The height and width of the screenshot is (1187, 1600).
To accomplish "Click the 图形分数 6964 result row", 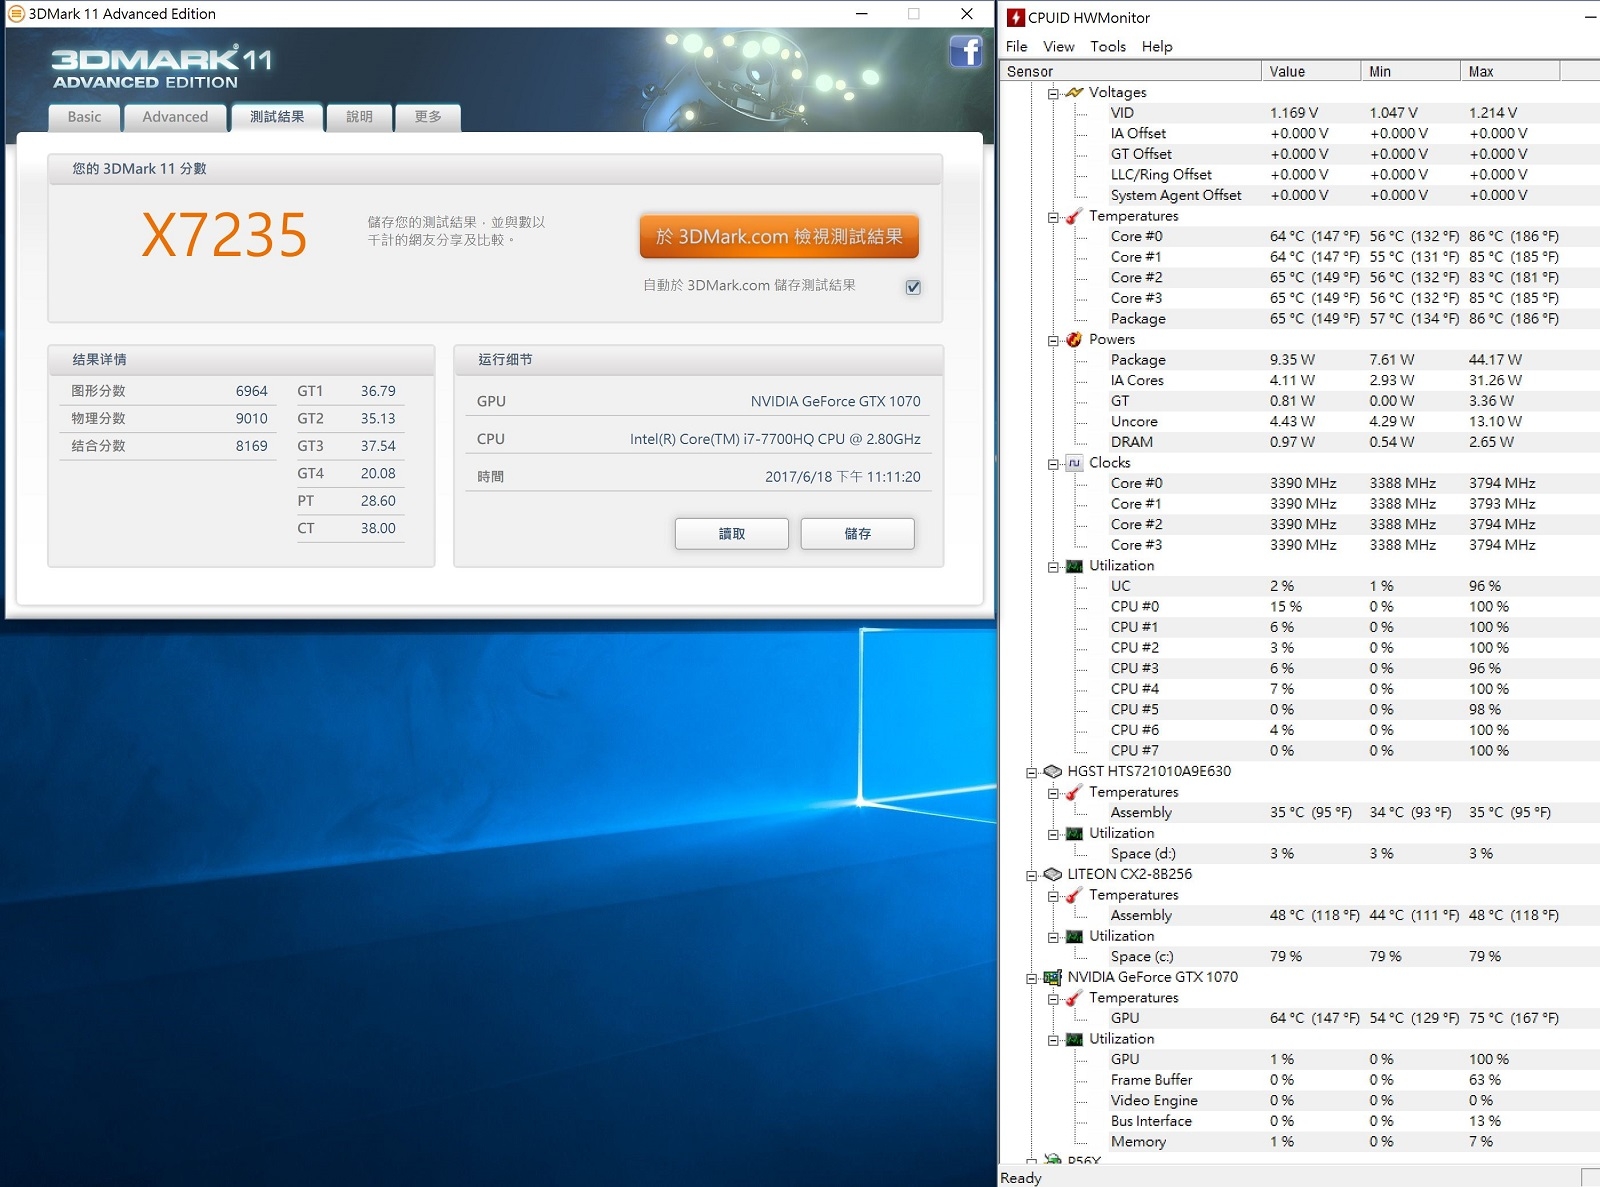I will point(170,391).
